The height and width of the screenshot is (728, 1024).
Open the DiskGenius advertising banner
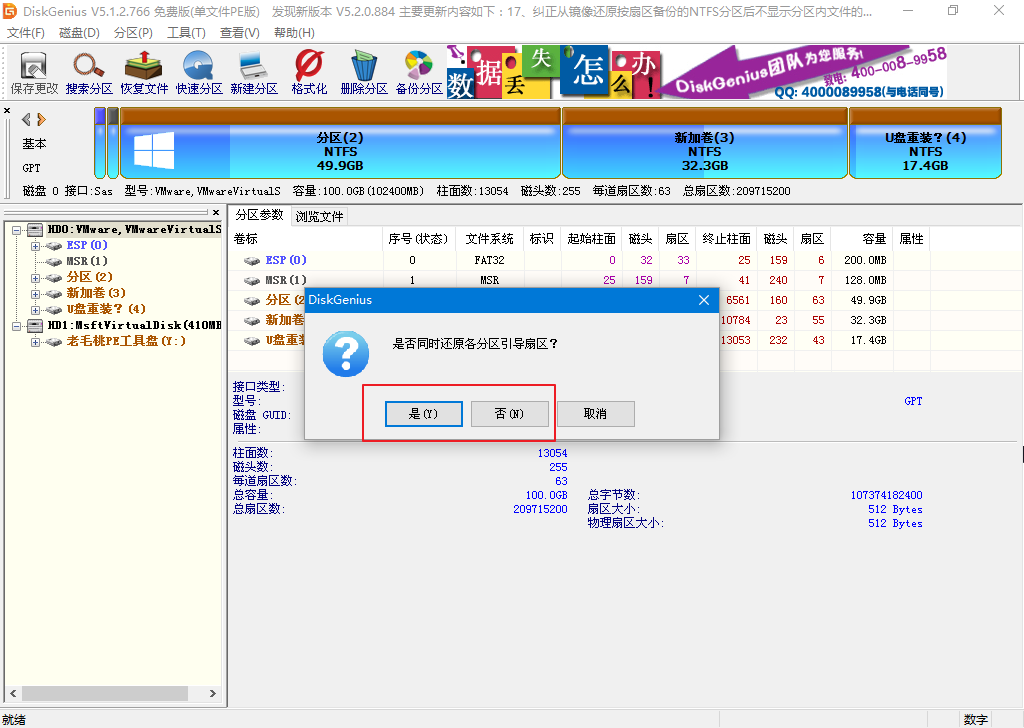pos(697,72)
